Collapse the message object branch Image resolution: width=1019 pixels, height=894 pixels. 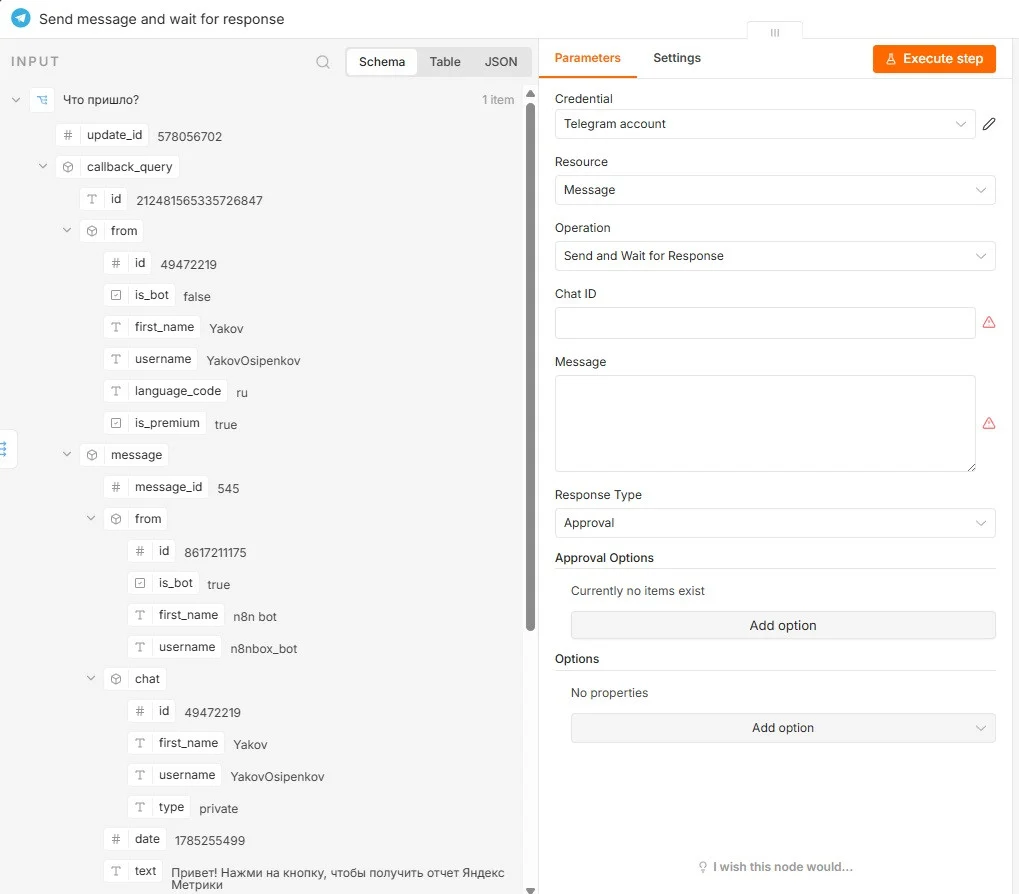tap(67, 454)
